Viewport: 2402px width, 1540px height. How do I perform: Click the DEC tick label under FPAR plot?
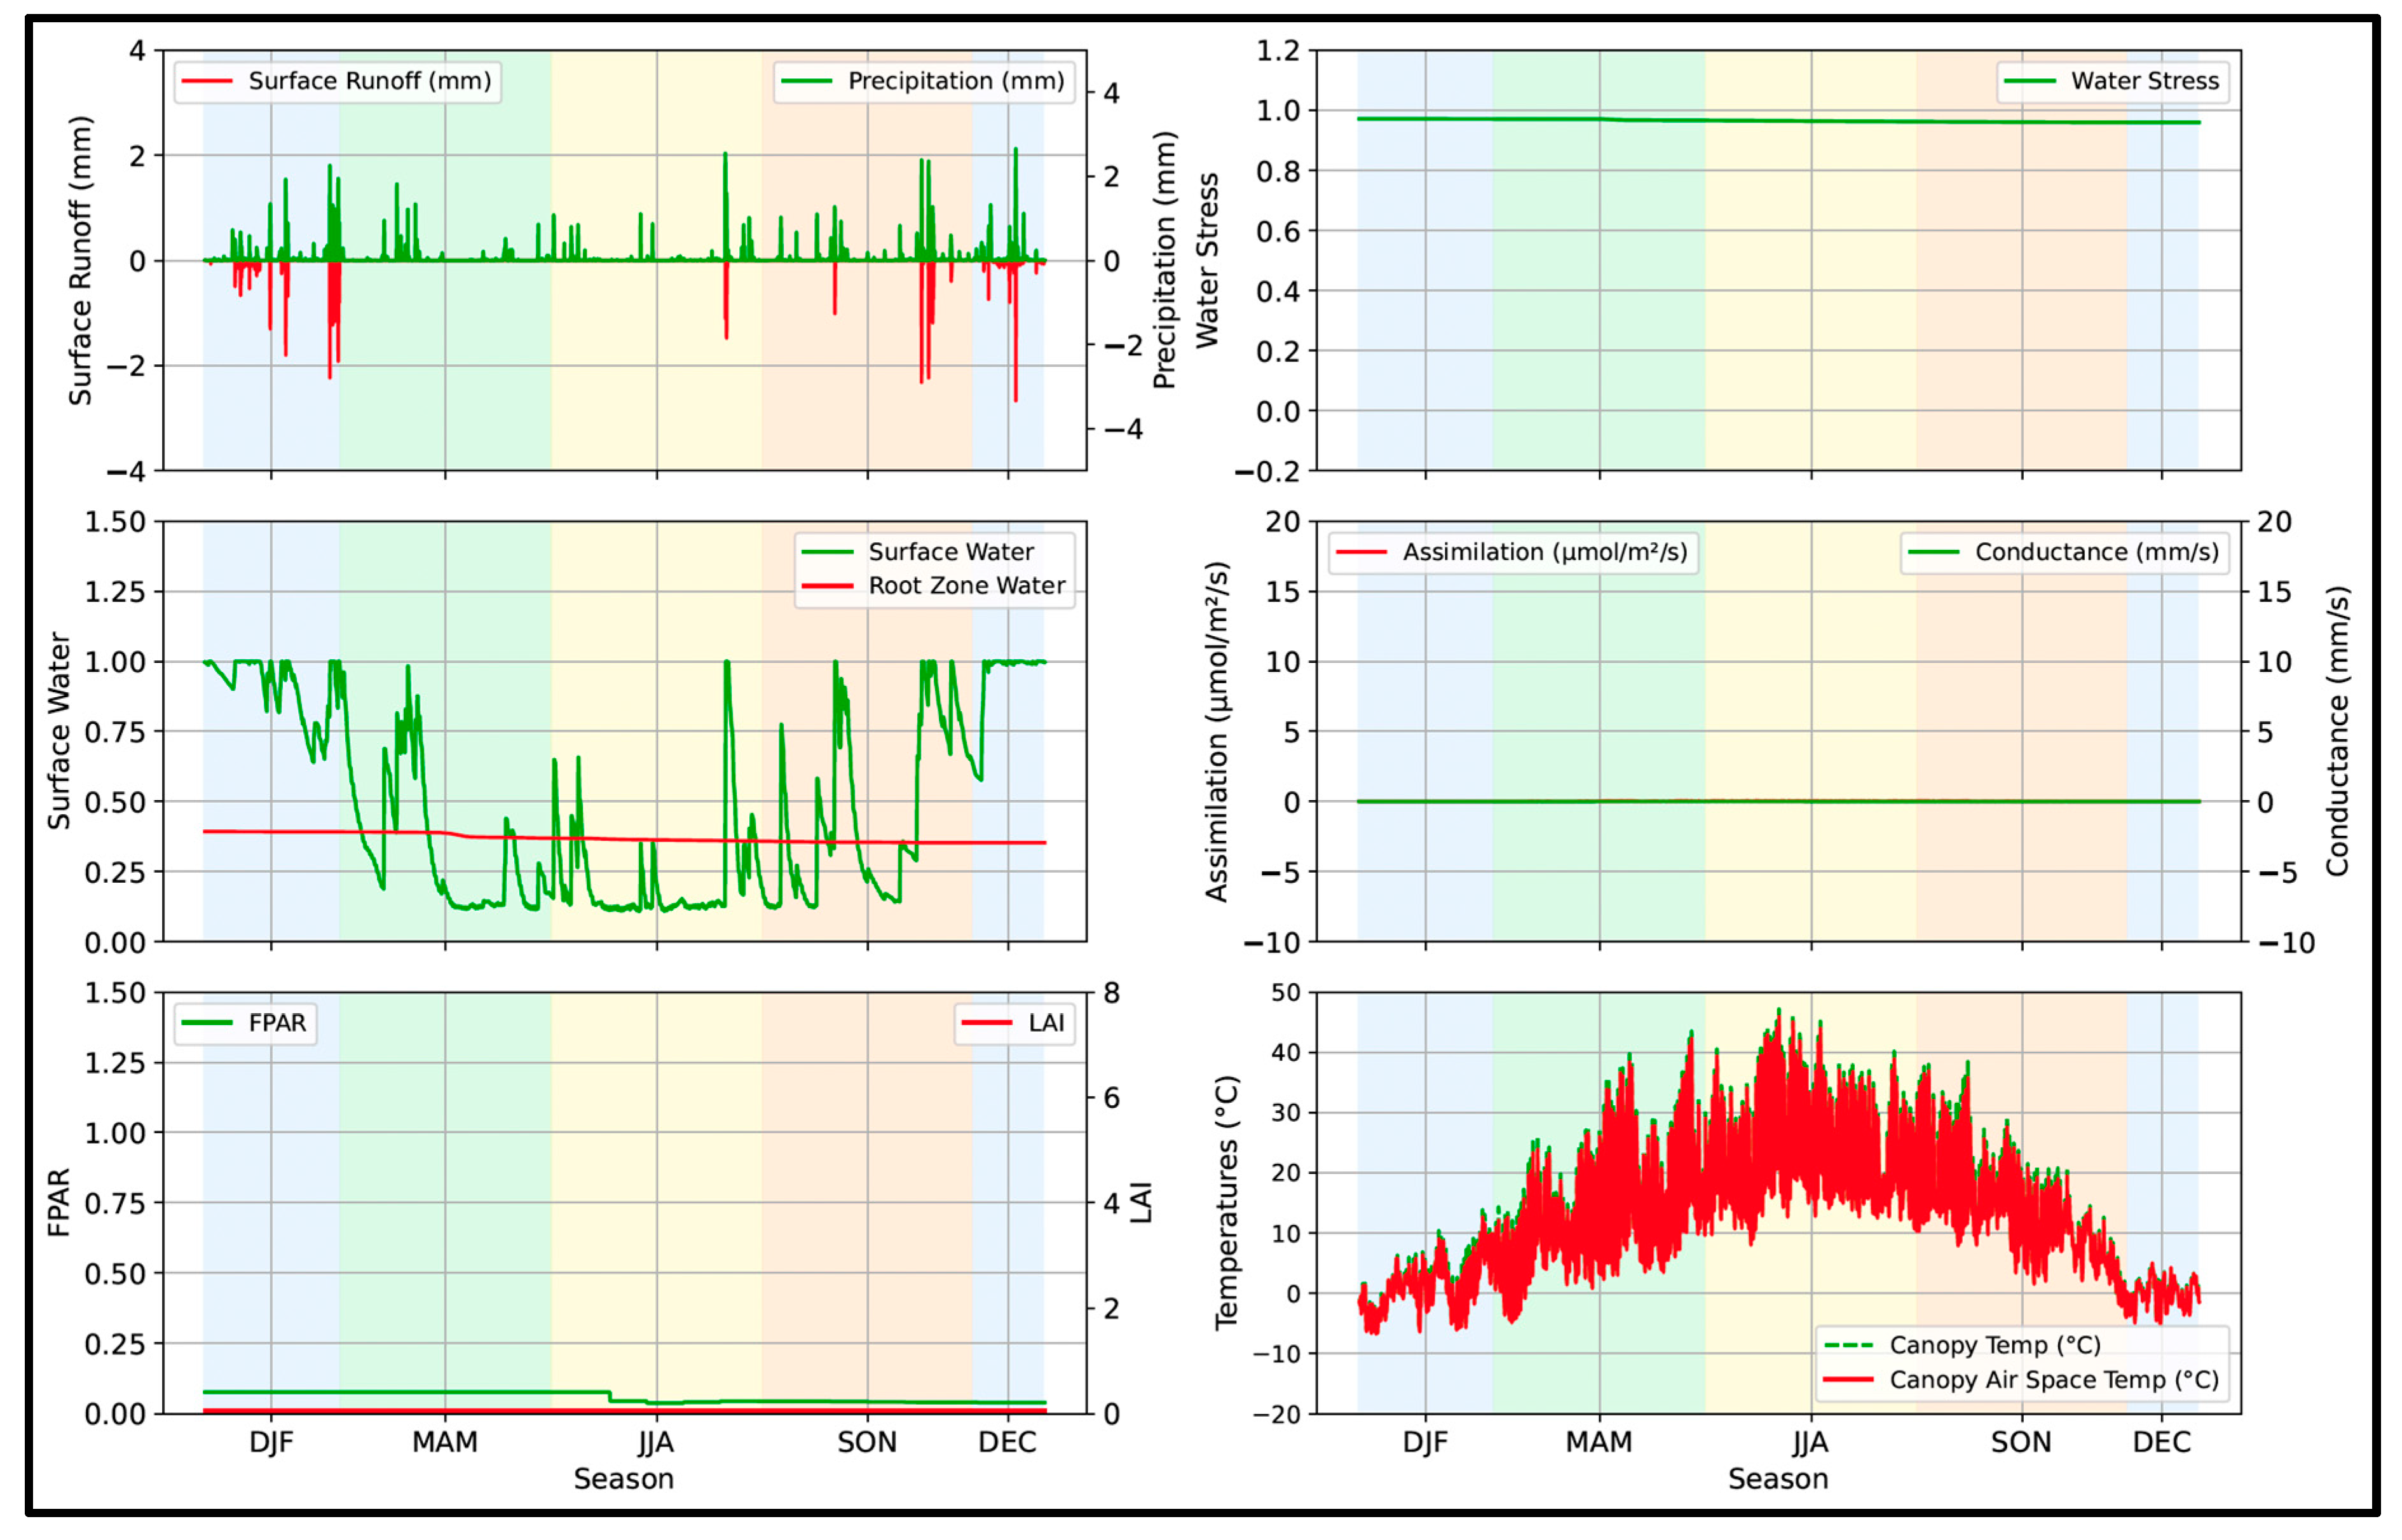pos(1007,1442)
